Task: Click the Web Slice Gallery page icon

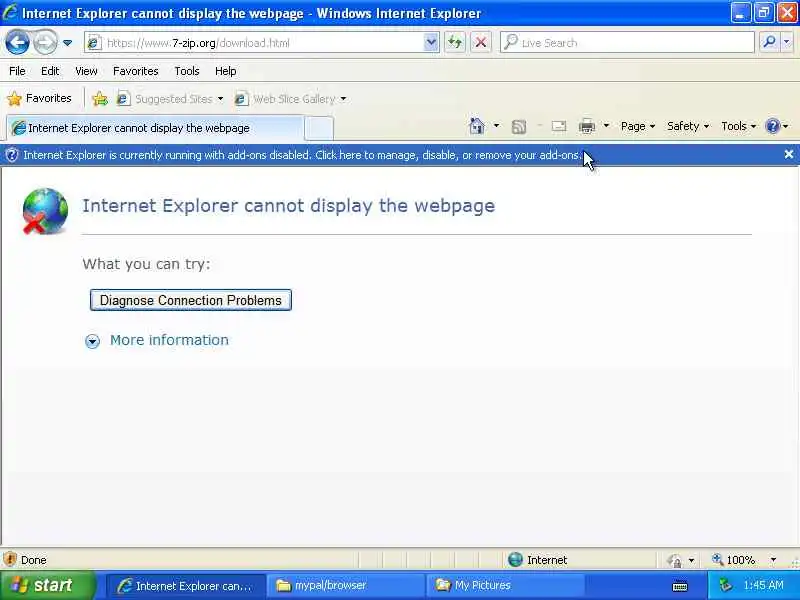Action: point(241,98)
